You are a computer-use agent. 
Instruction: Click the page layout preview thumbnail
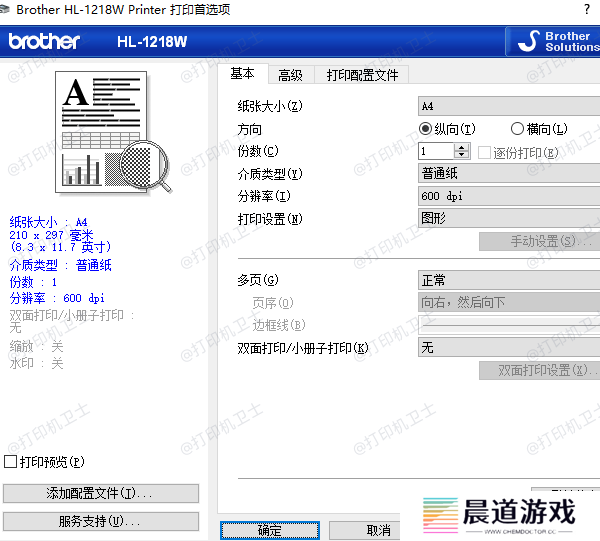click(x=113, y=132)
